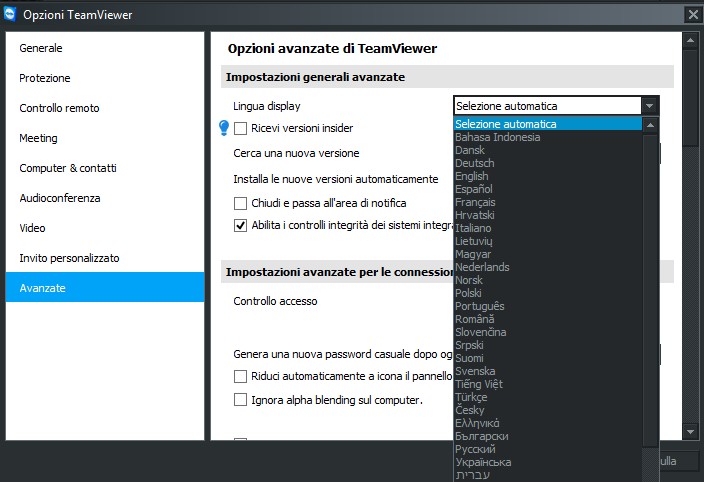Viewport: 704px width, 482px height.
Task: Select Bahasa Indonesia language
Action: coord(548,137)
